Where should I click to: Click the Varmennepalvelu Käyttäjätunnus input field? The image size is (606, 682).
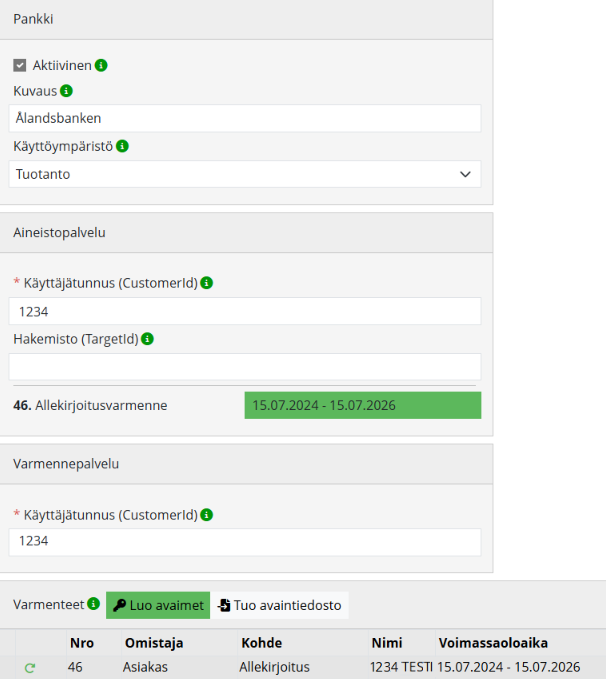[244, 542]
